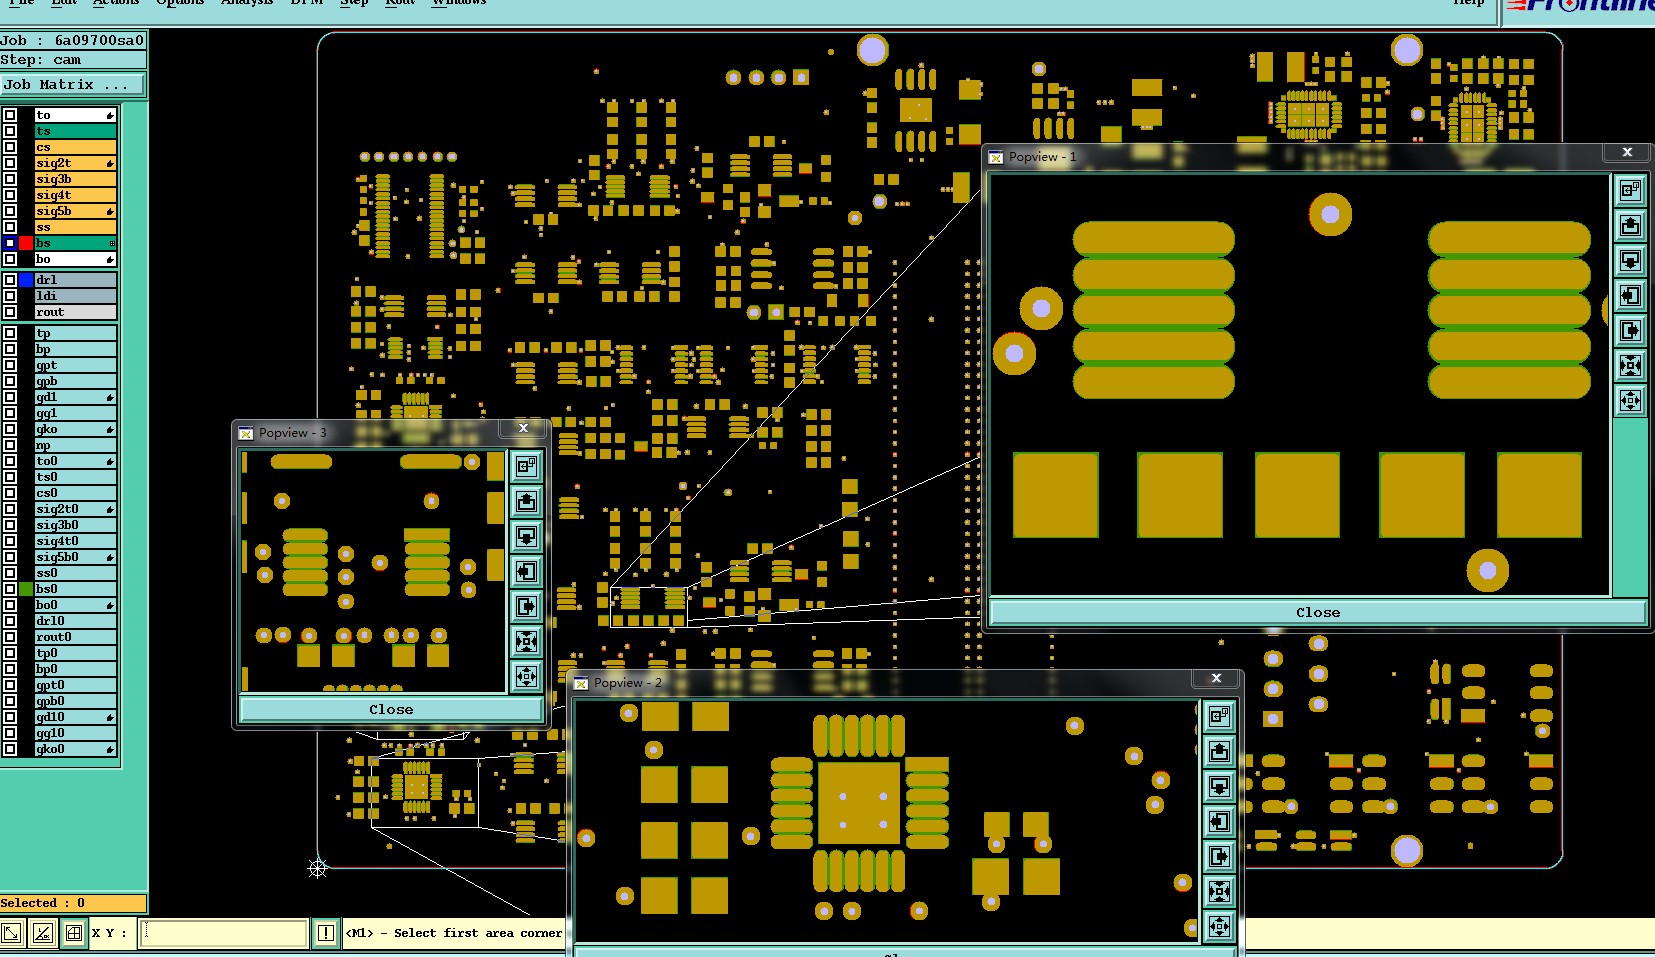
Task: Select layer 'ldi' in layer list
Action: coord(76,296)
